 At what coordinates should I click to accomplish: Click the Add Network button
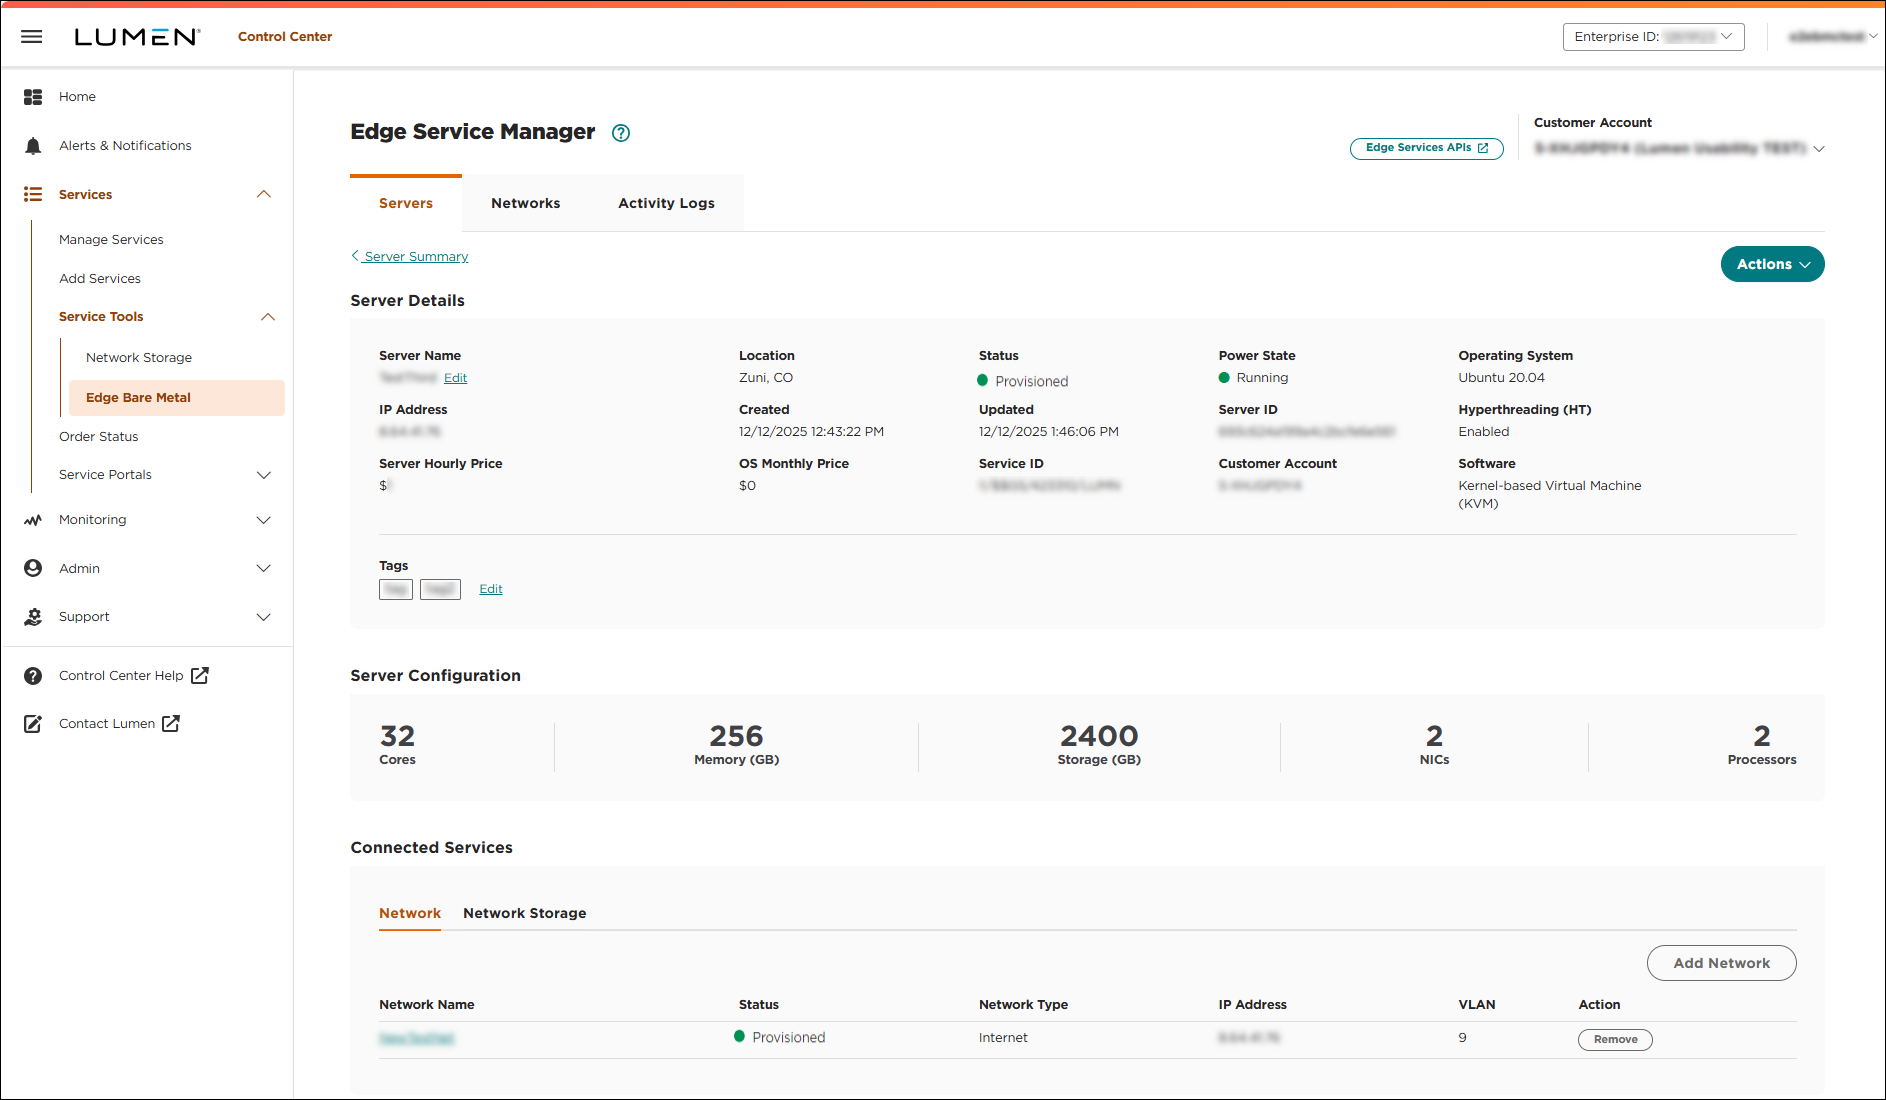pyautogui.click(x=1721, y=962)
